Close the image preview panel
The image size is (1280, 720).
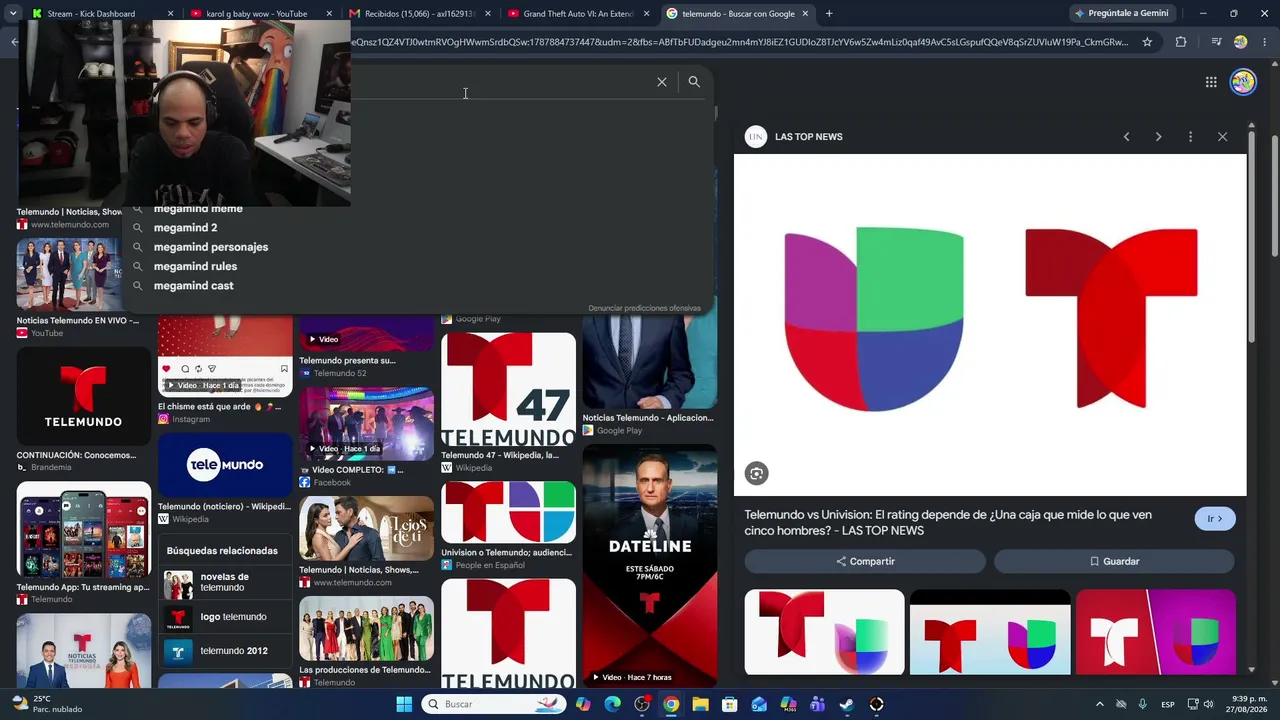1222,137
